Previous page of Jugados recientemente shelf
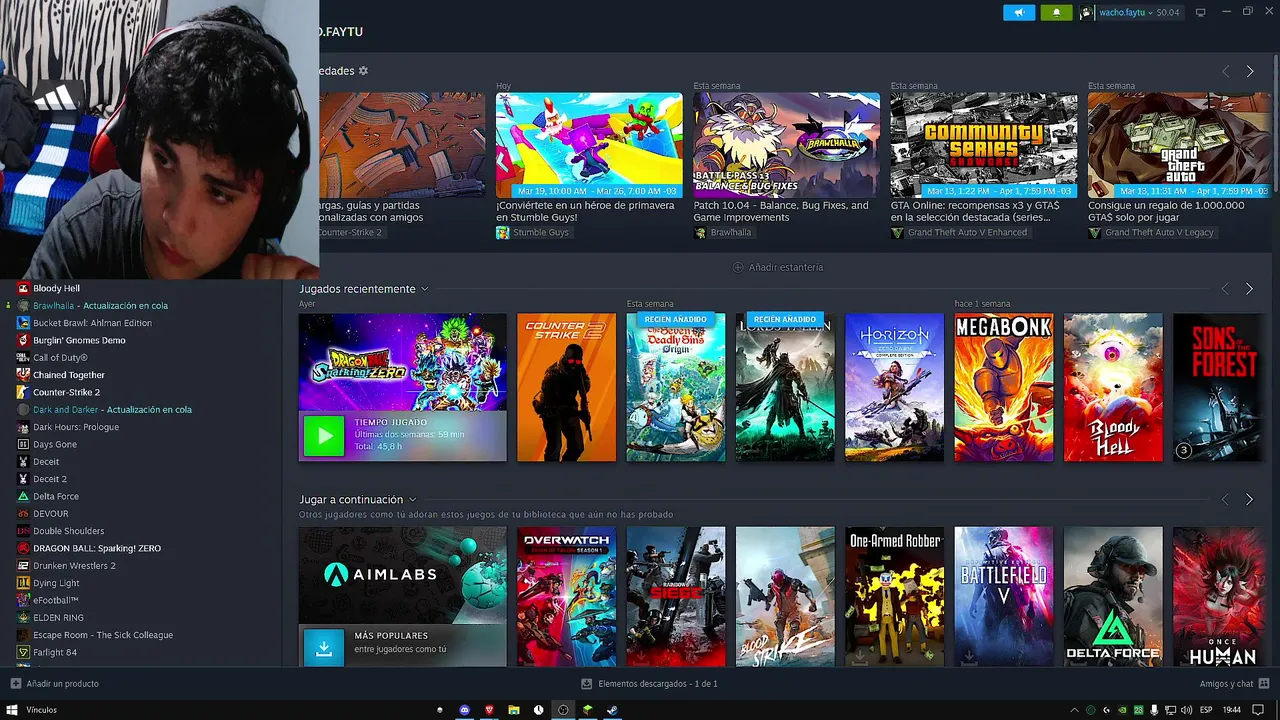1280x720 pixels. 1225,289
